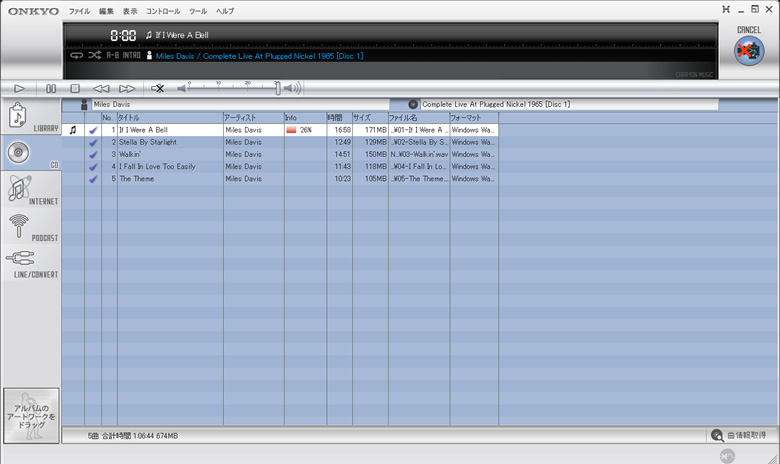Cancel the CD import
The image size is (780, 464).
coord(749,50)
